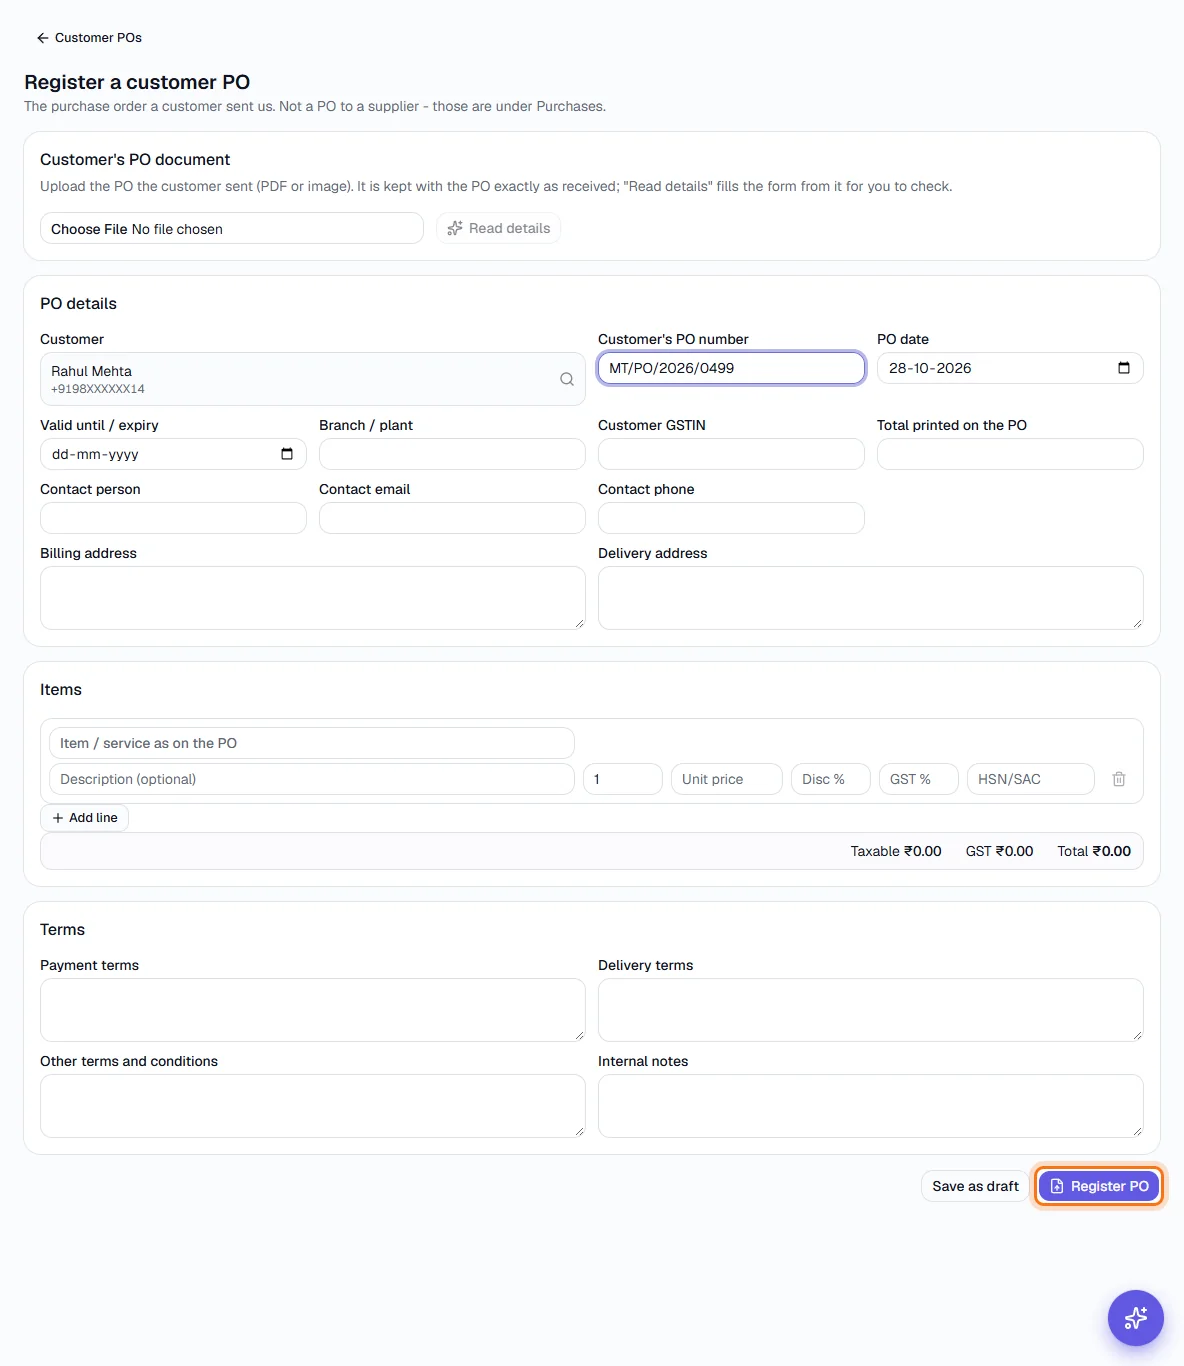1184x1366 pixels.
Task: Click the Contact phone input
Action: click(x=731, y=518)
